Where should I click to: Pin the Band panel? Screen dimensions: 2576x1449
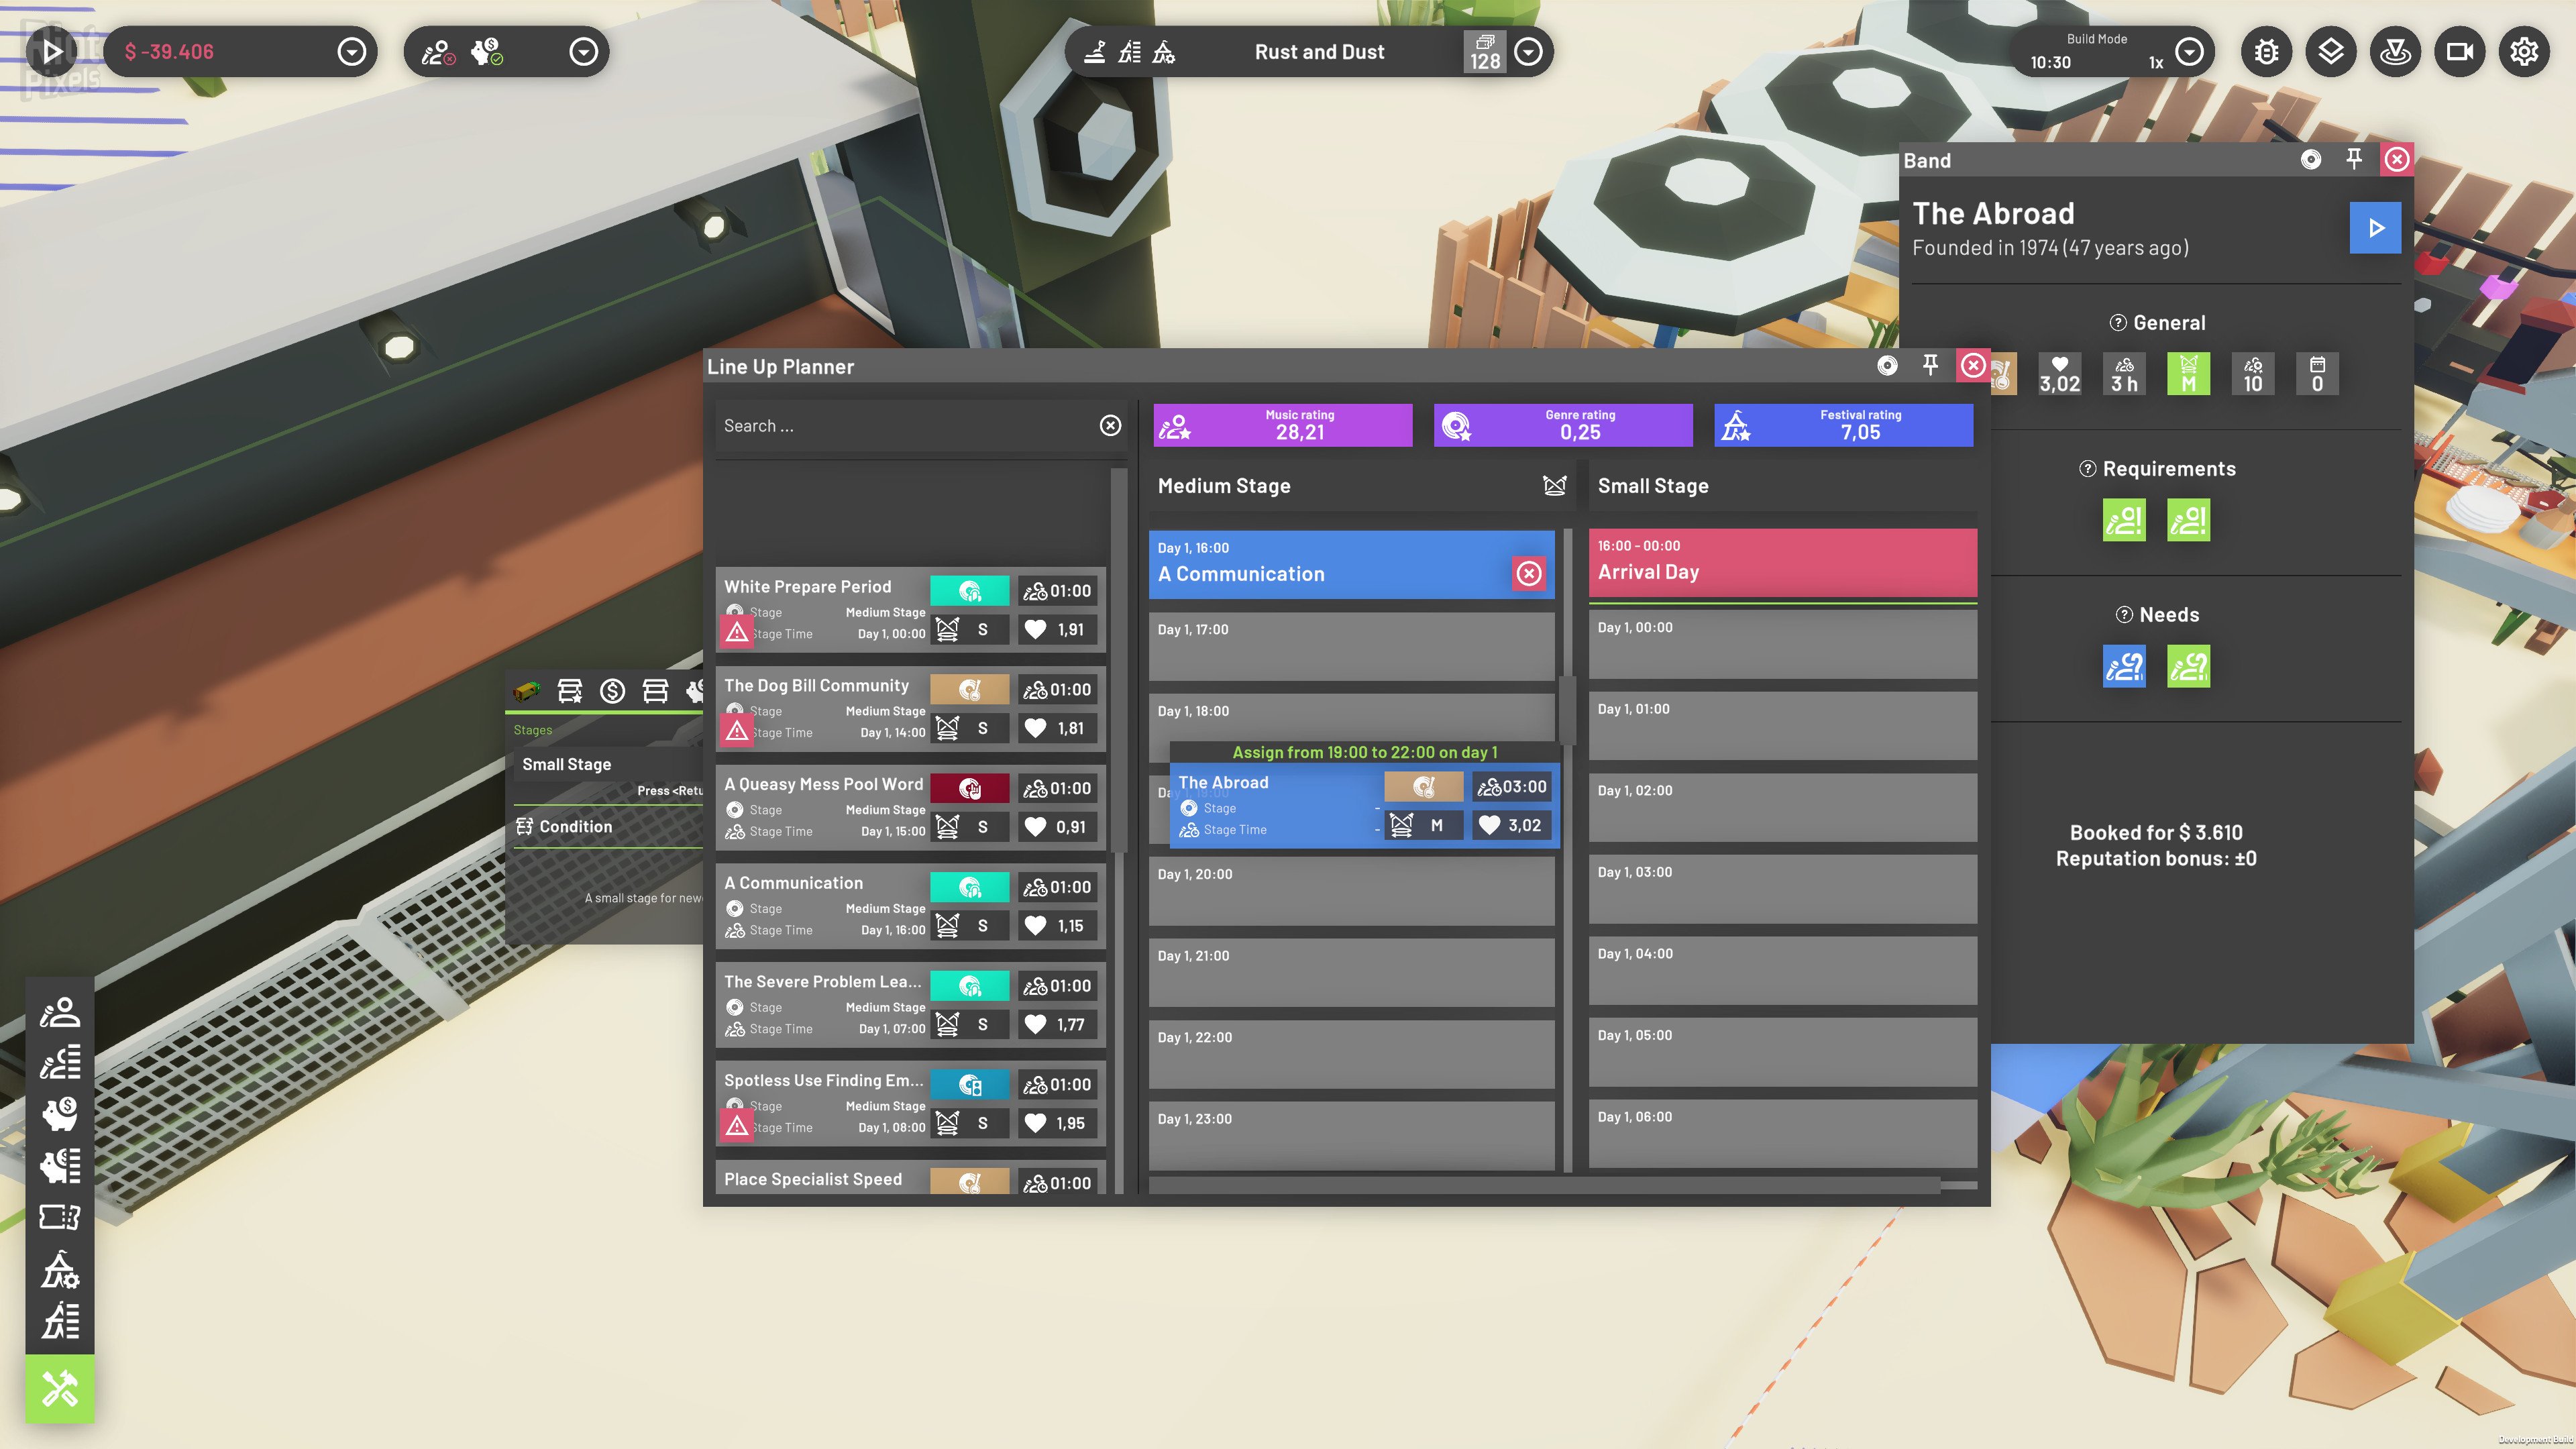(x=2354, y=157)
